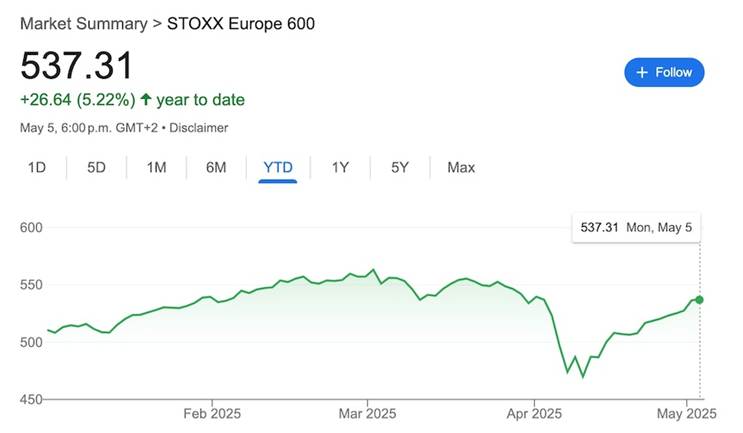This screenshot has width=743, height=433.
Task: Select the 5D time range tab
Action: tap(96, 168)
